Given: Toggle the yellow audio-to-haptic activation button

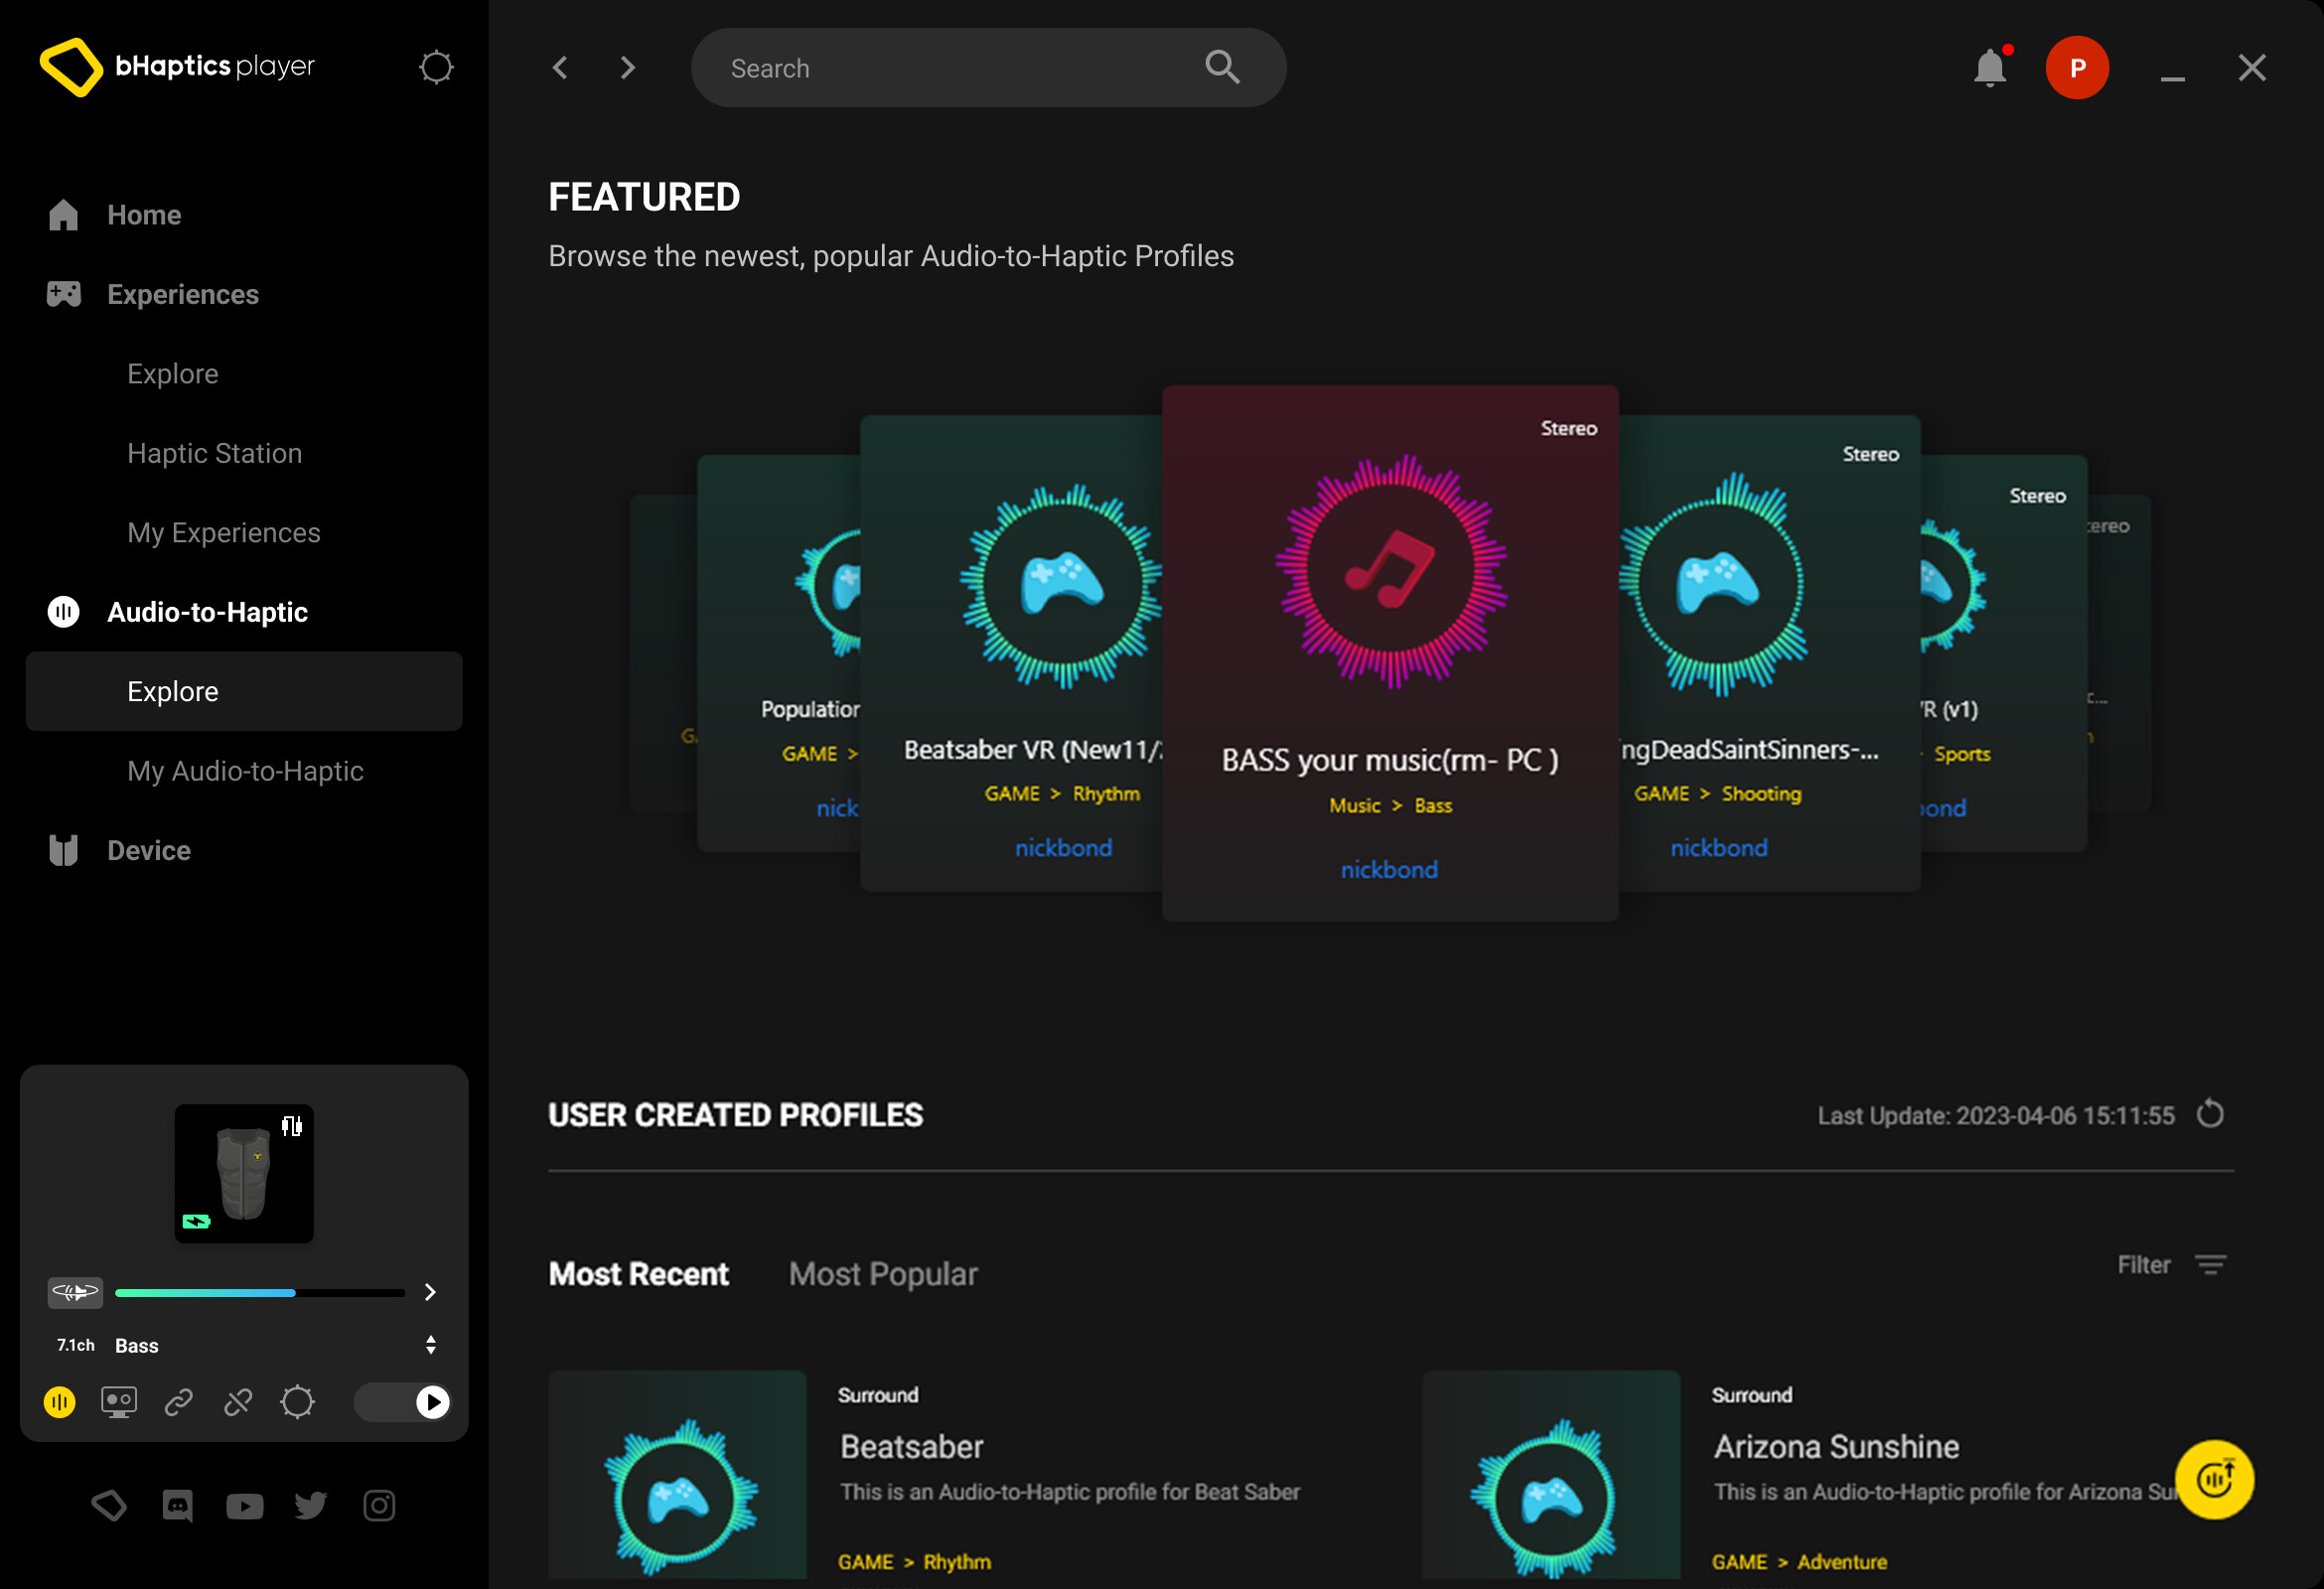Looking at the screenshot, I should point(59,1402).
